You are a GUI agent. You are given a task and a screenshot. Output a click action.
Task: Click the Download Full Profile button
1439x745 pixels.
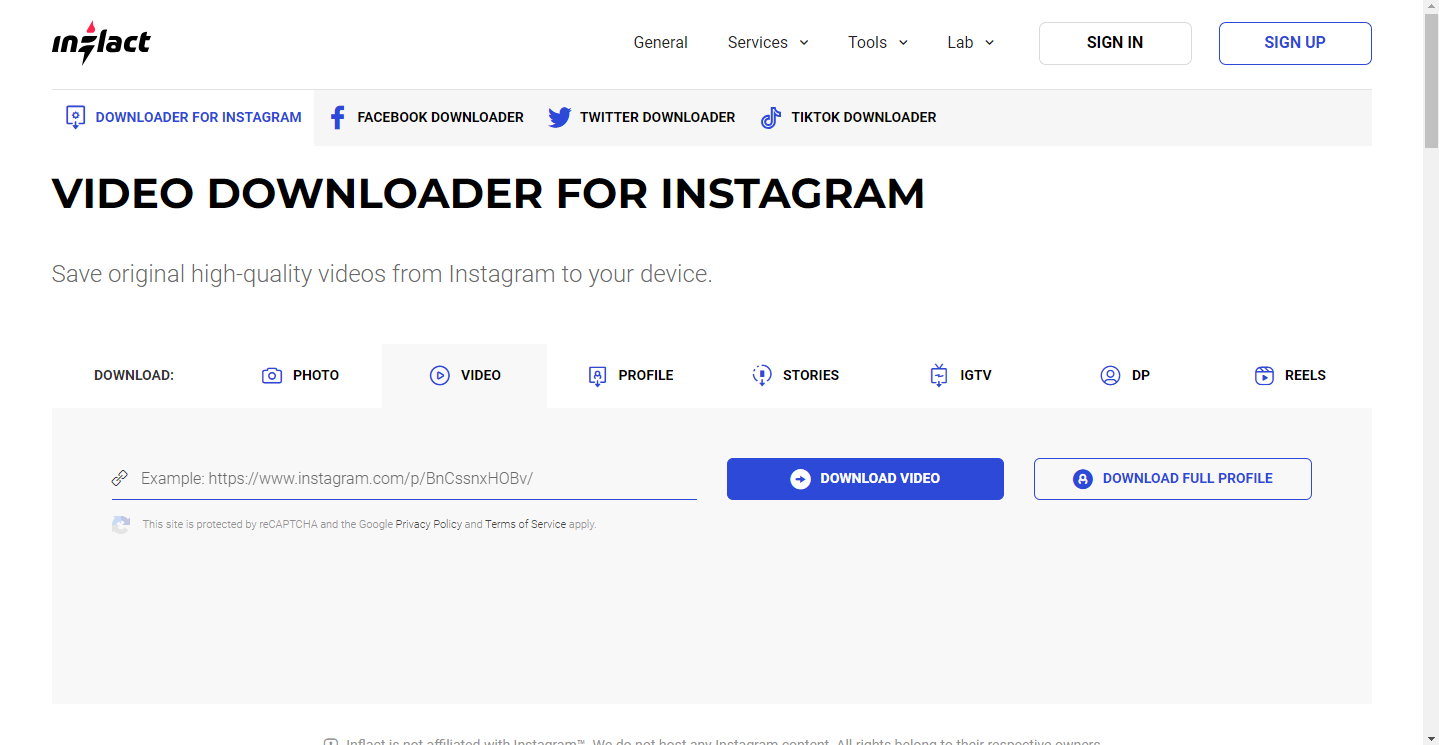coord(1173,479)
